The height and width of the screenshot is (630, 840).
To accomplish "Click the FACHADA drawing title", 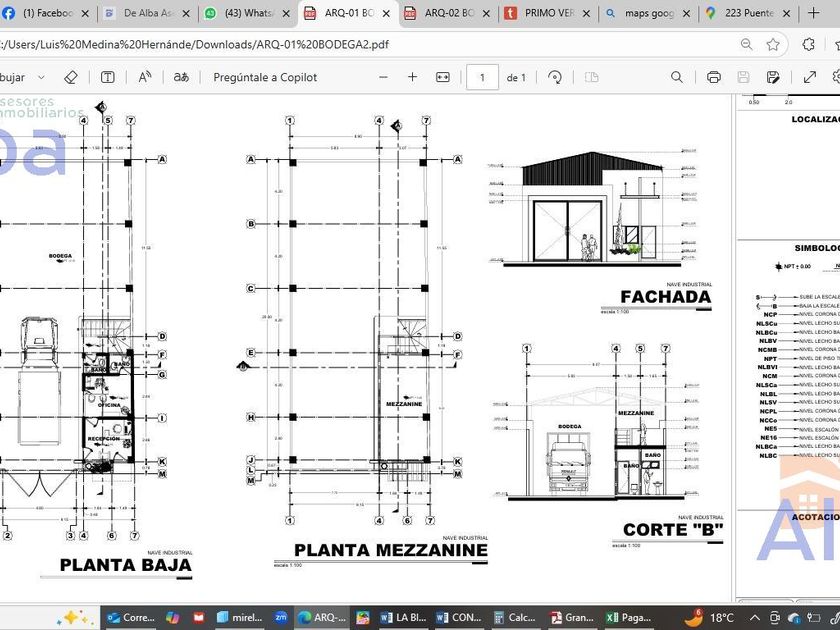I will tap(666, 297).
